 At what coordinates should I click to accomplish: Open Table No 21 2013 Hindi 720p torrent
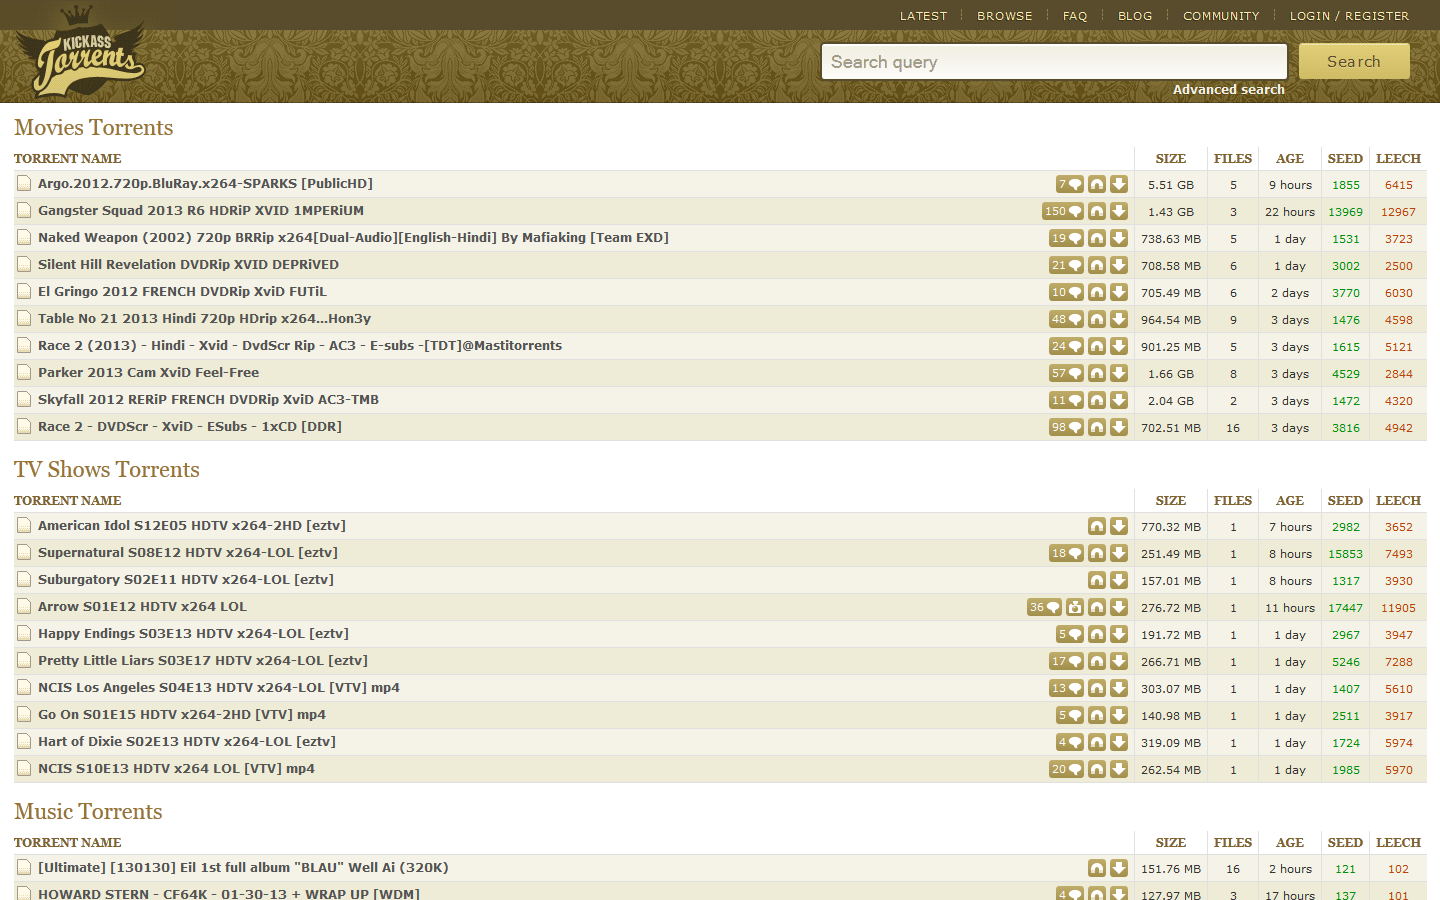tap(204, 319)
